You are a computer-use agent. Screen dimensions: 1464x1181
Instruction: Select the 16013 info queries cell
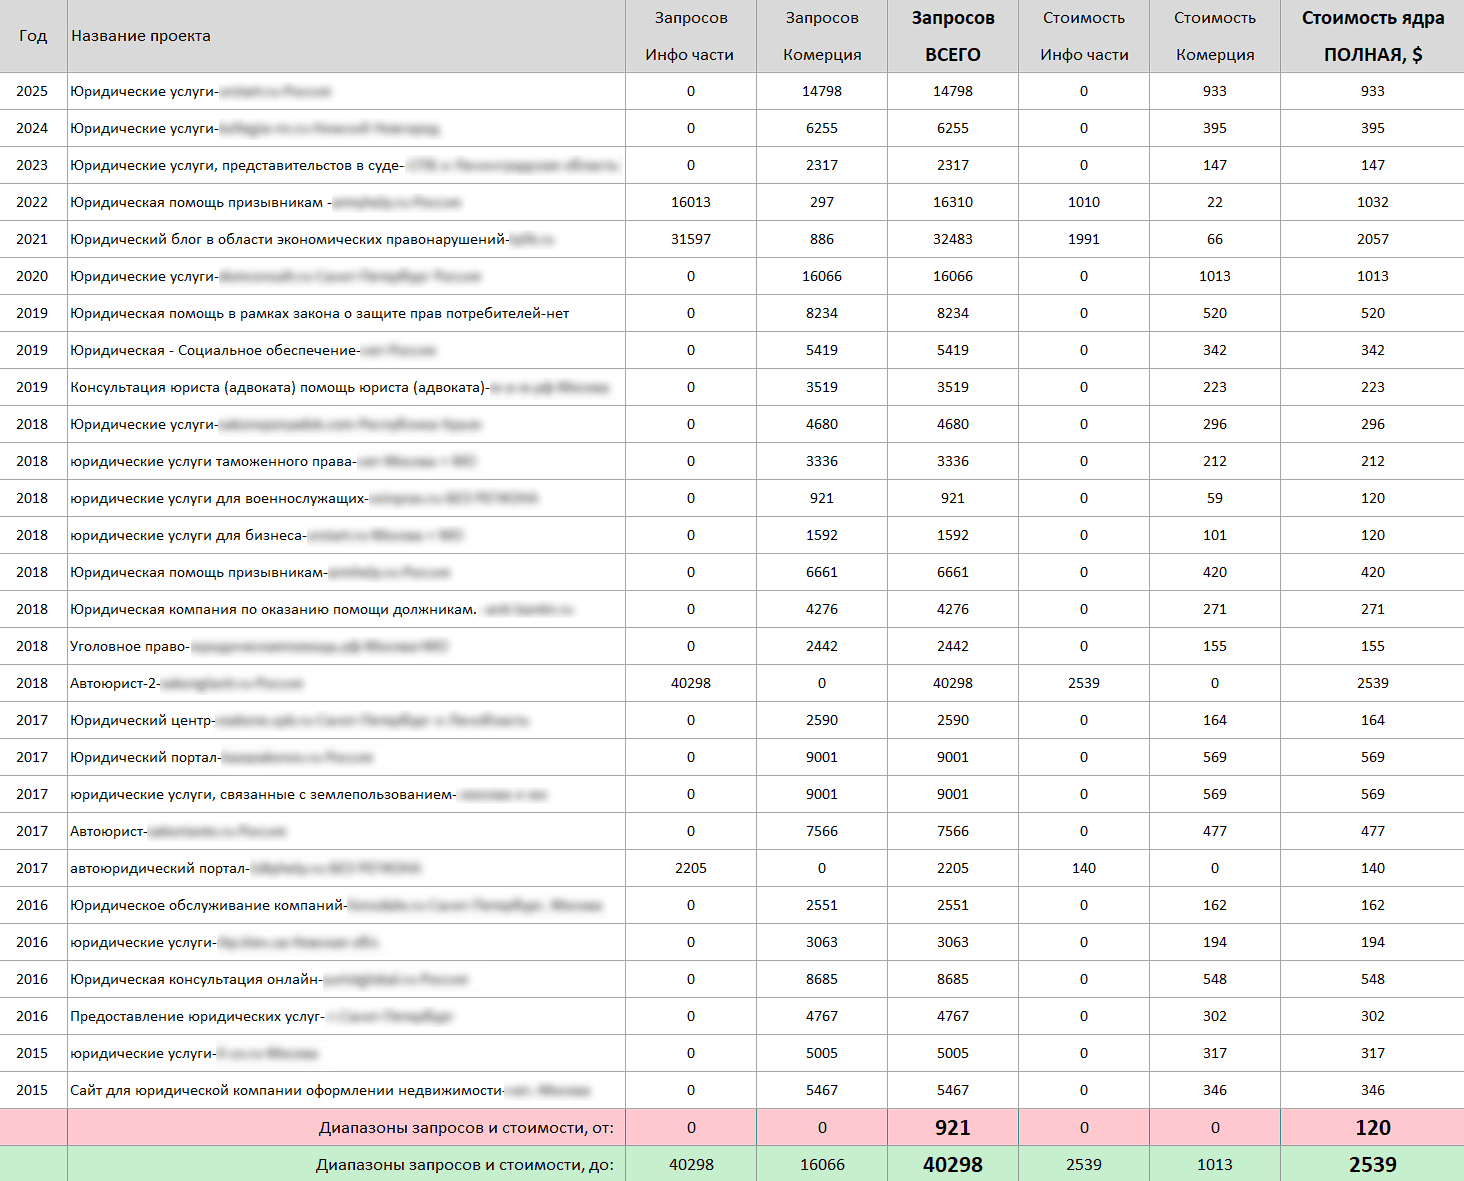[690, 202]
